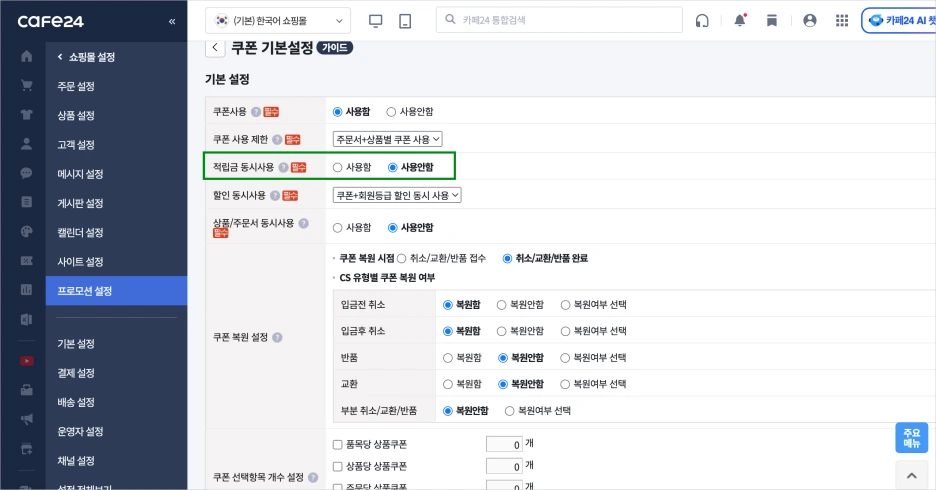The image size is (936, 490).
Task: Click the Cafe24 logo
Action: pos(51,21)
